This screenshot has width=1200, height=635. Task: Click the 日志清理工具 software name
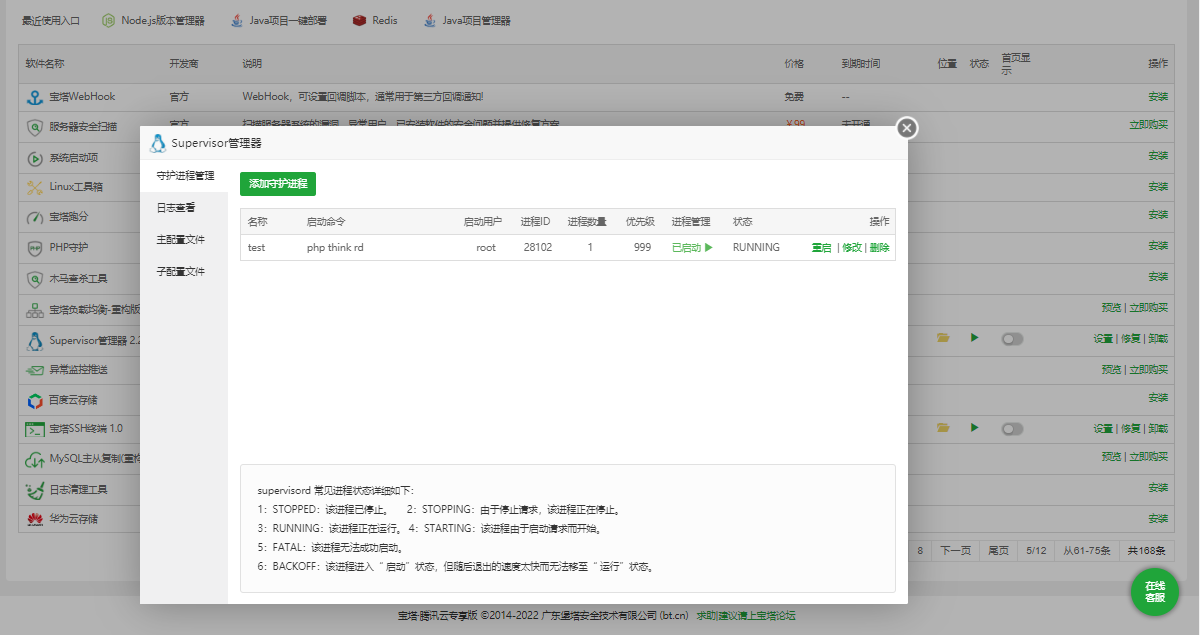[x=78, y=490]
